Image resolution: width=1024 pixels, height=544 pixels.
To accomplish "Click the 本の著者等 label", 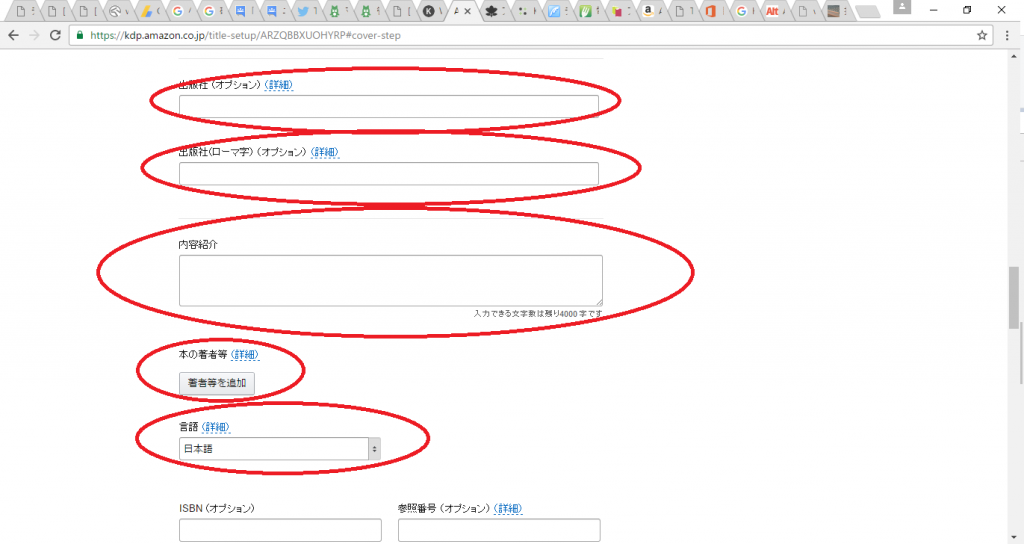I will (203, 355).
